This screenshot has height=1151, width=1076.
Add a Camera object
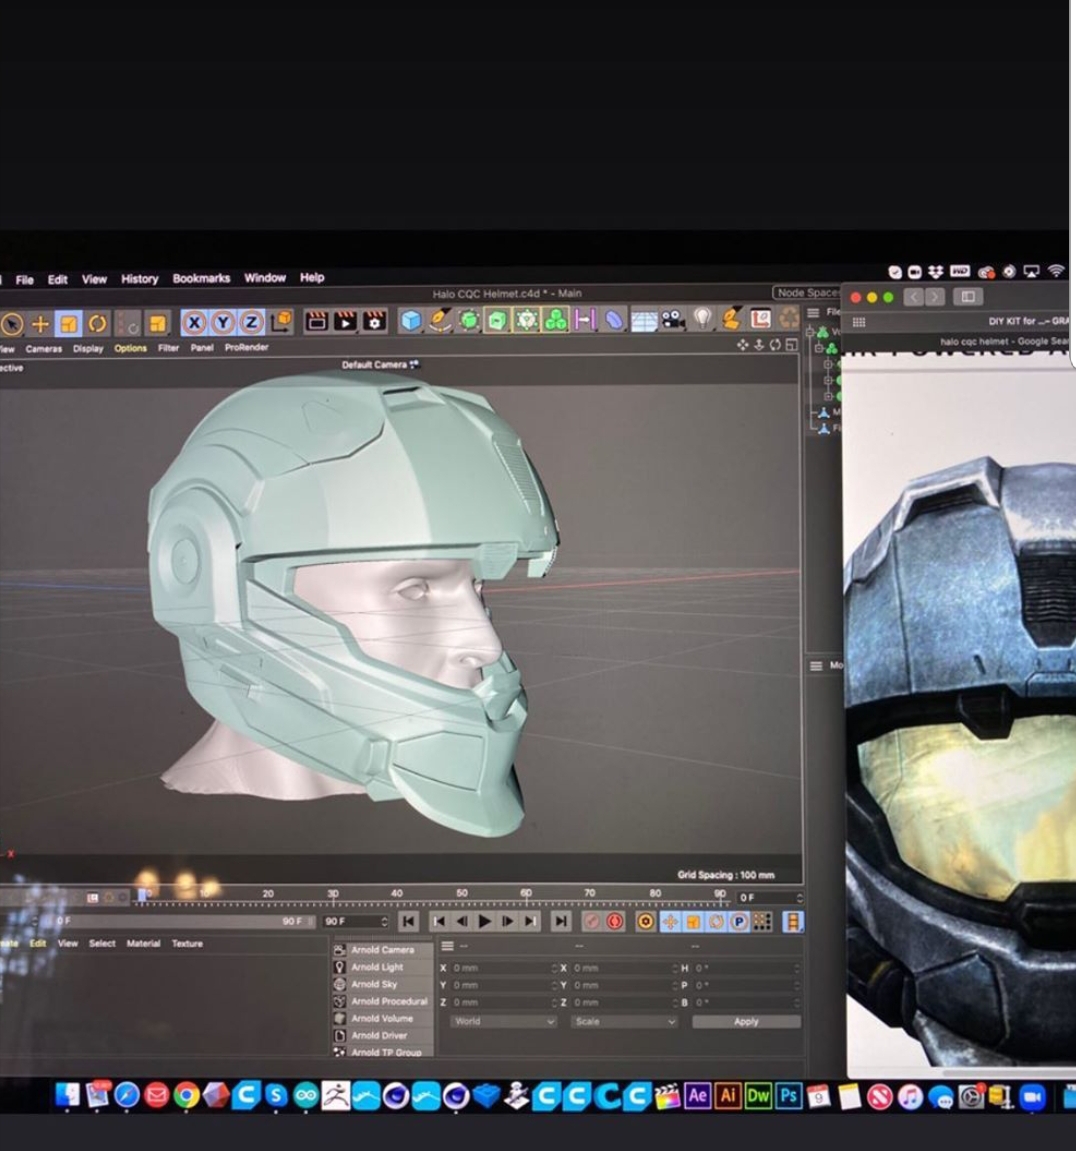point(672,319)
